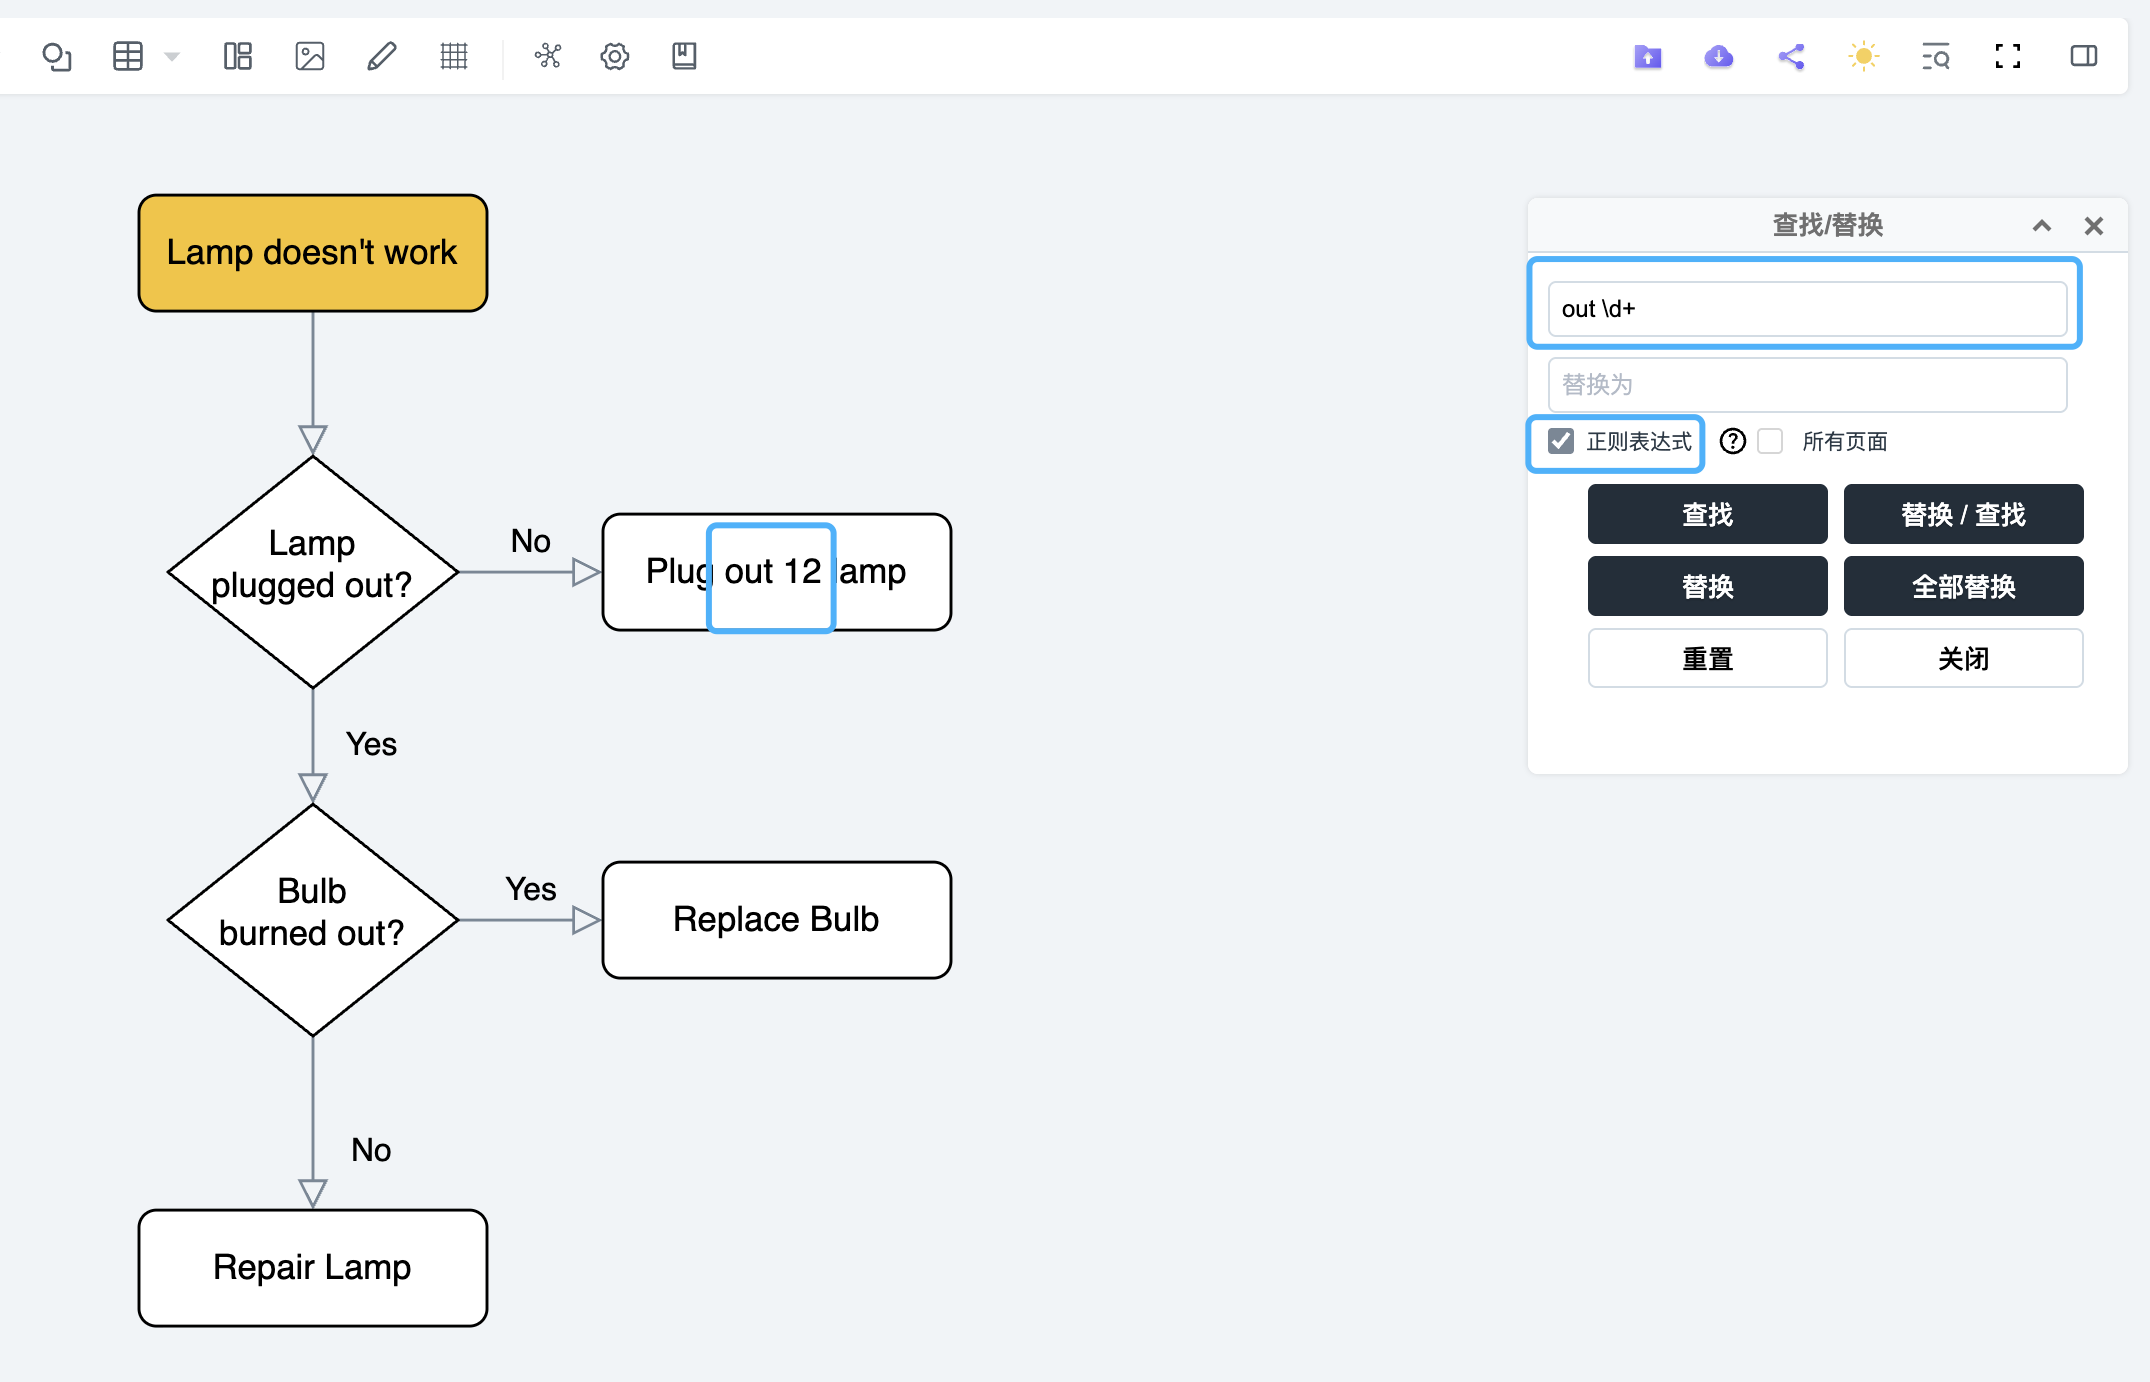Open the table dropdown arrow
2150x1382 pixels.
[172, 56]
